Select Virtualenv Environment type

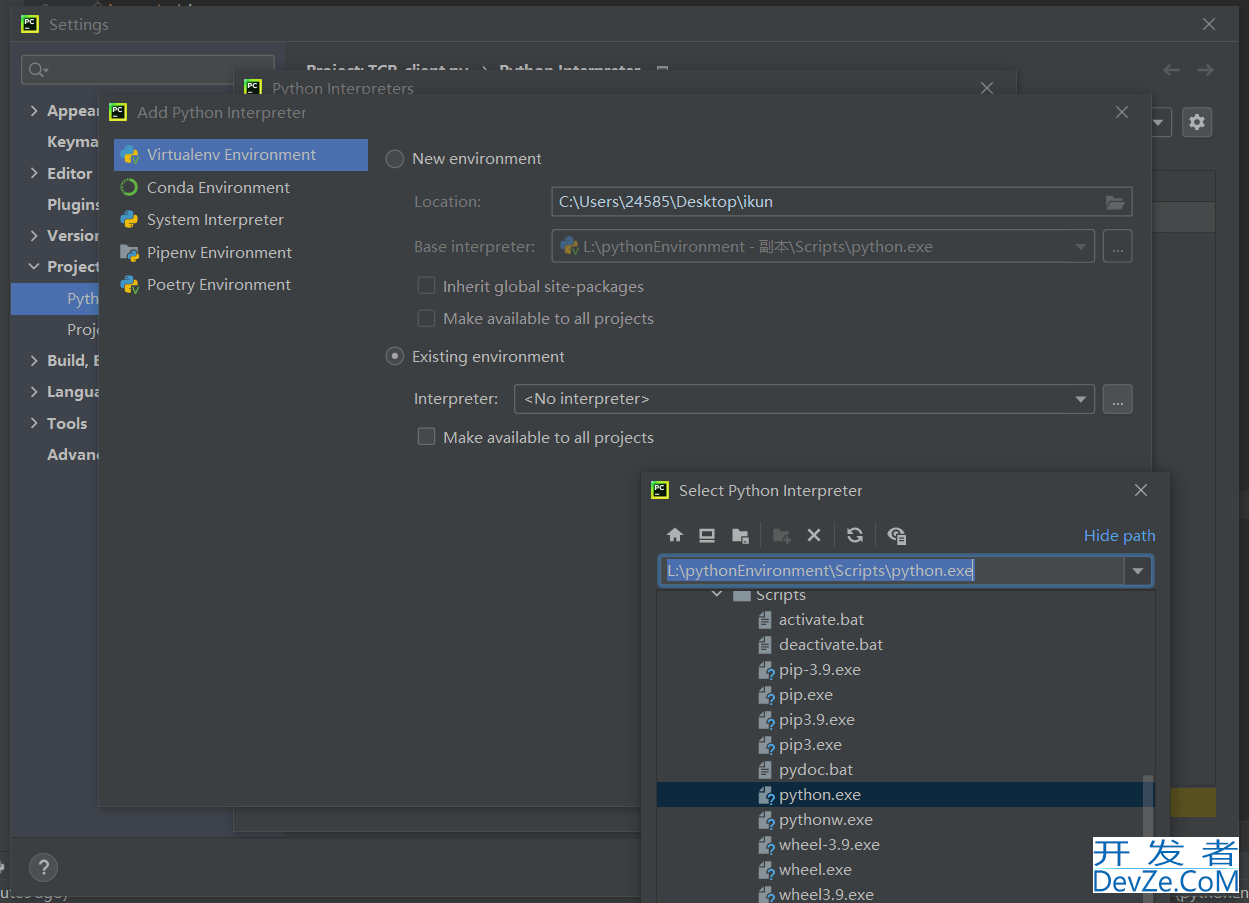[241, 155]
